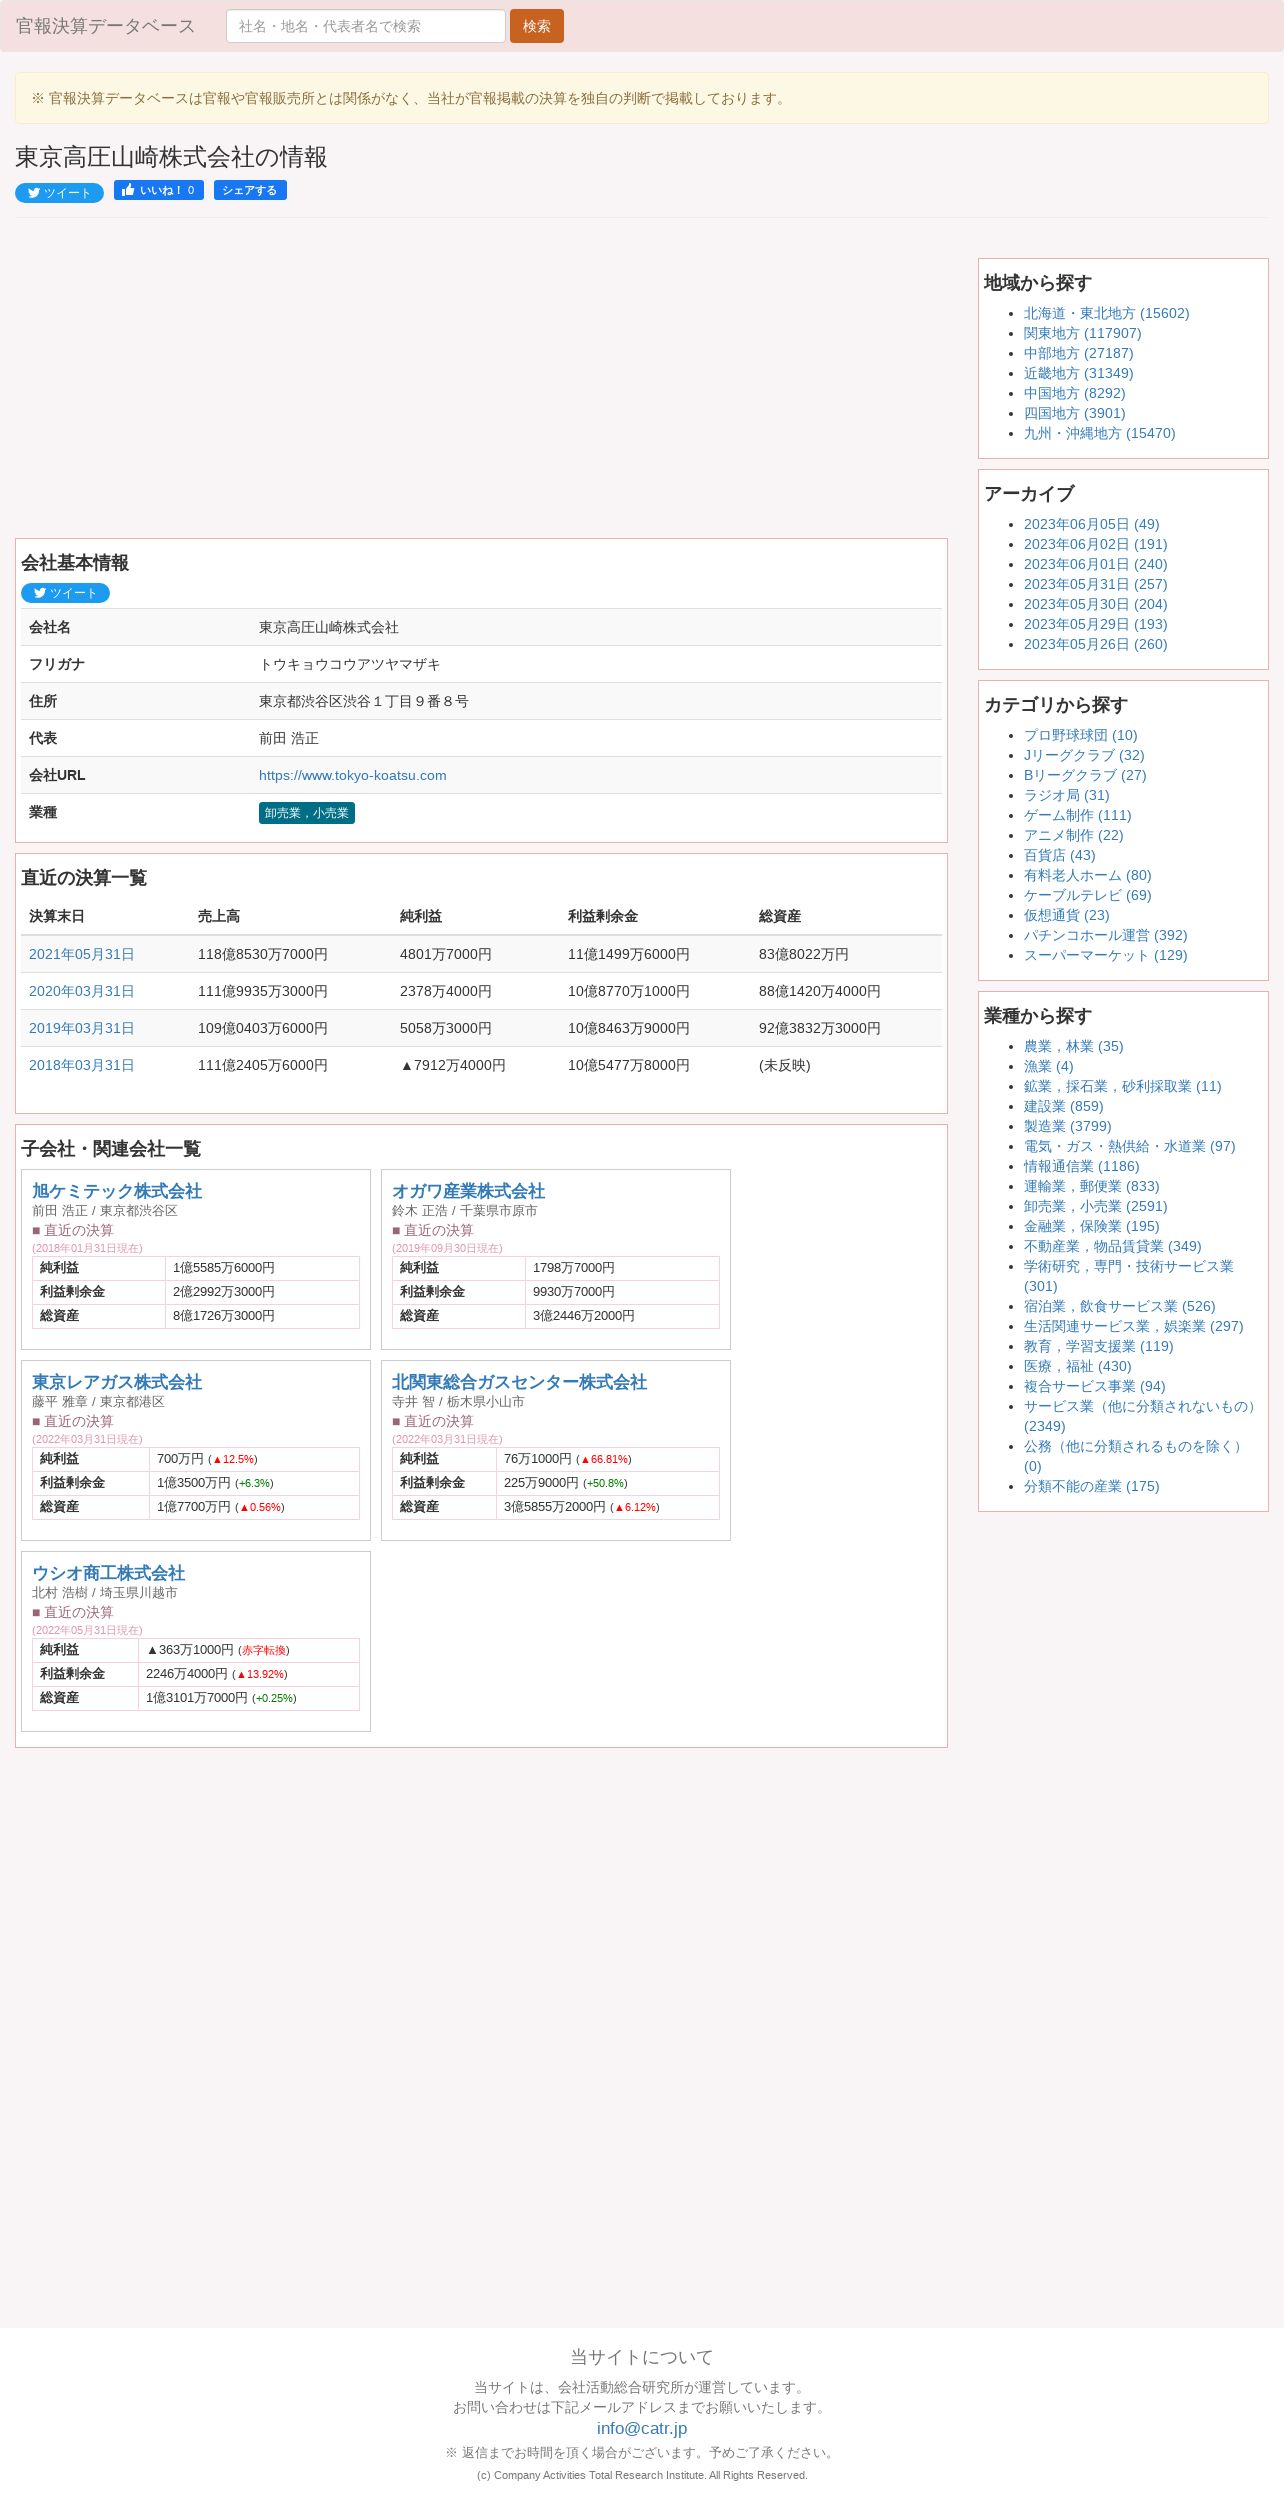Open the 2020年03月31日 settlement link
The image size is (1284, 2493).
81,991
